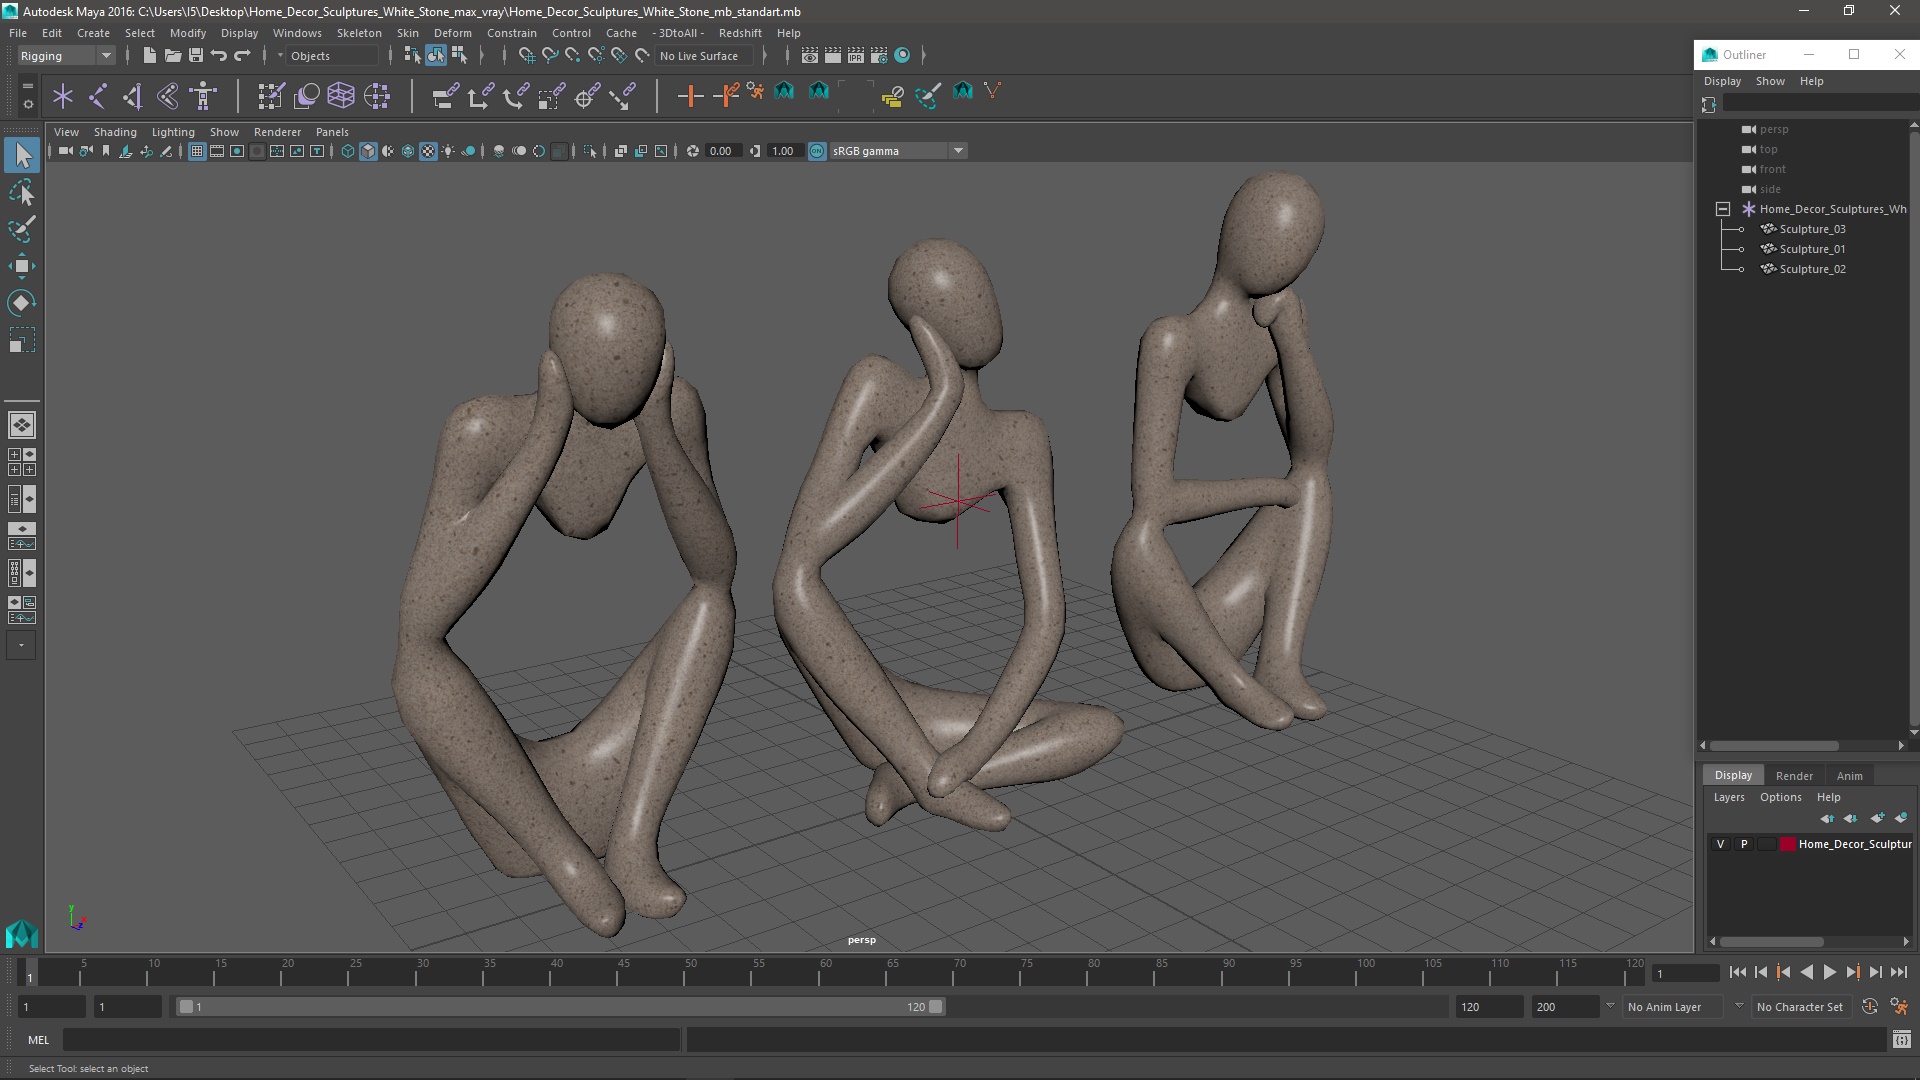Screen dimensions: 1920x1080
Task: Open the sRGB gamma dropdown
Action: point(898,151)
